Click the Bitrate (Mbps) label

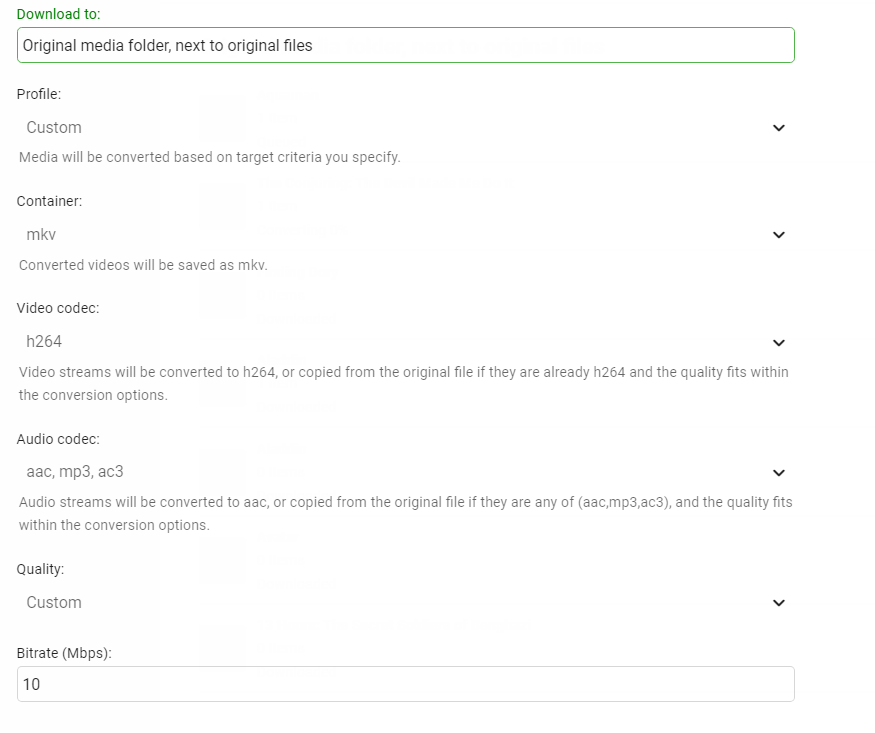64,653
